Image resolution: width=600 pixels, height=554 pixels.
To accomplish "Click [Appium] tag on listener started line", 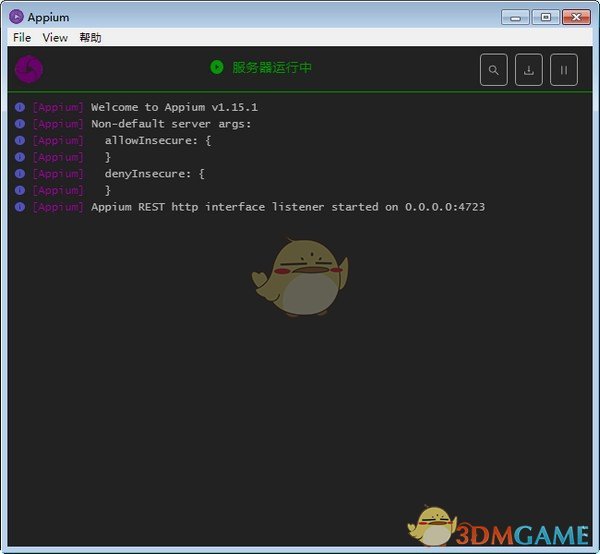I will click(58, 207).
